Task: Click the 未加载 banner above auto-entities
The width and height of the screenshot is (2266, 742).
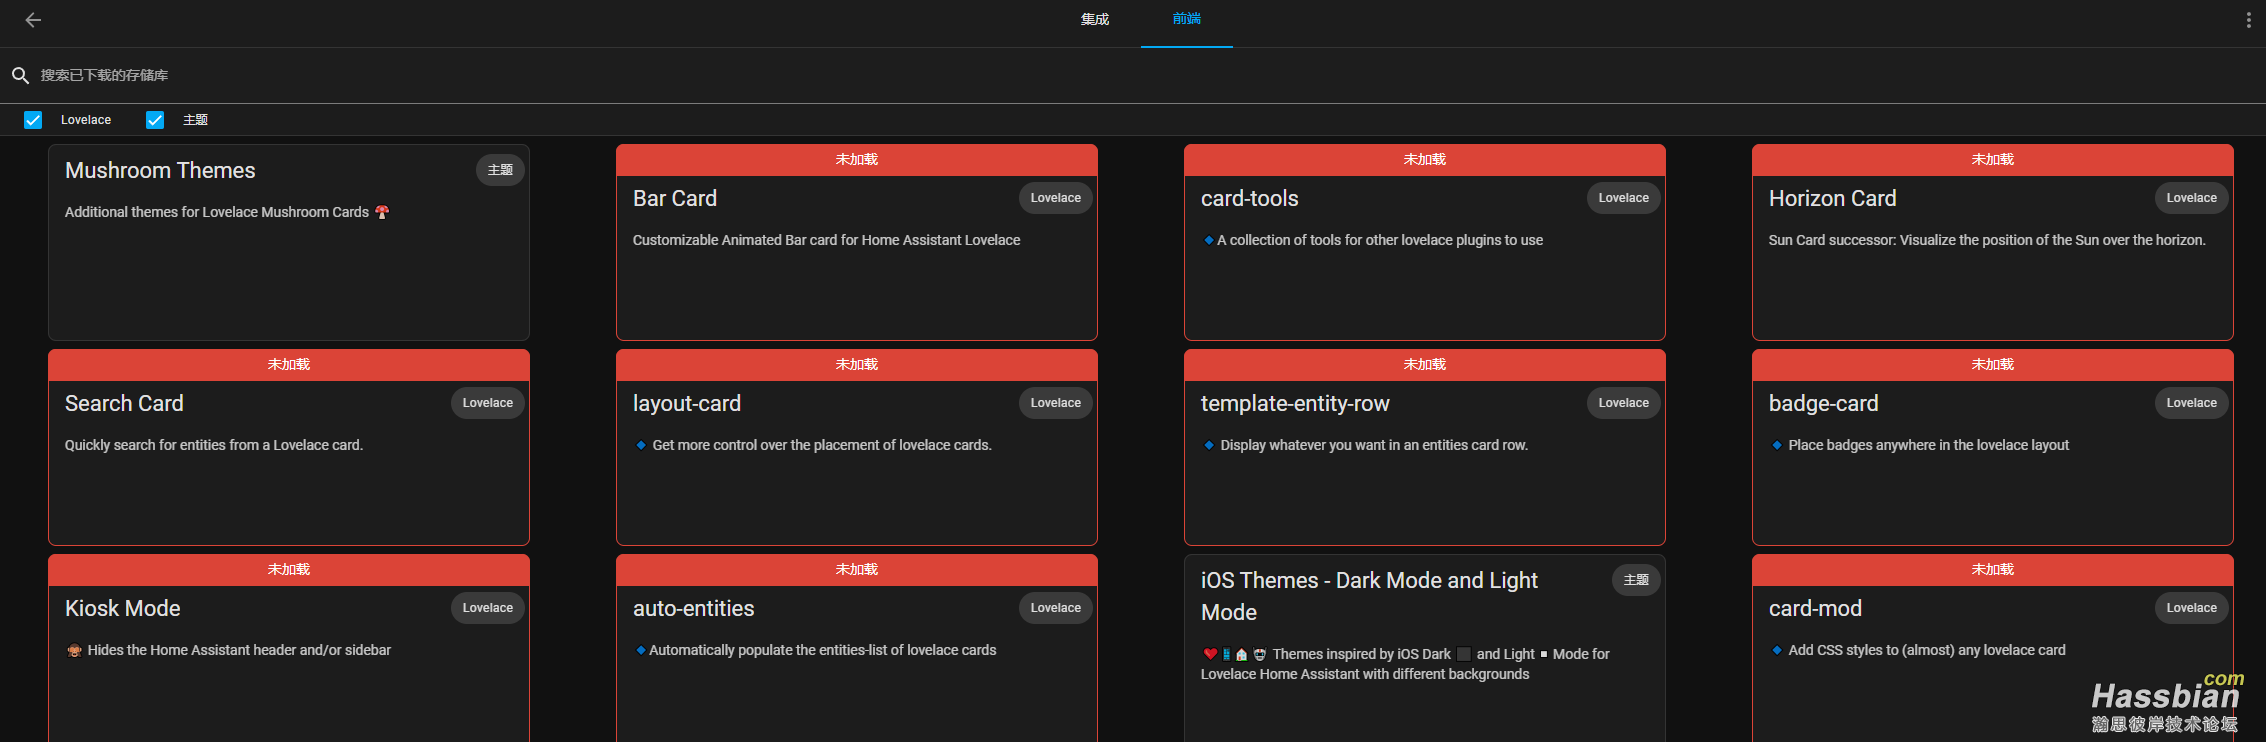Action: click(x=857, y=570)
